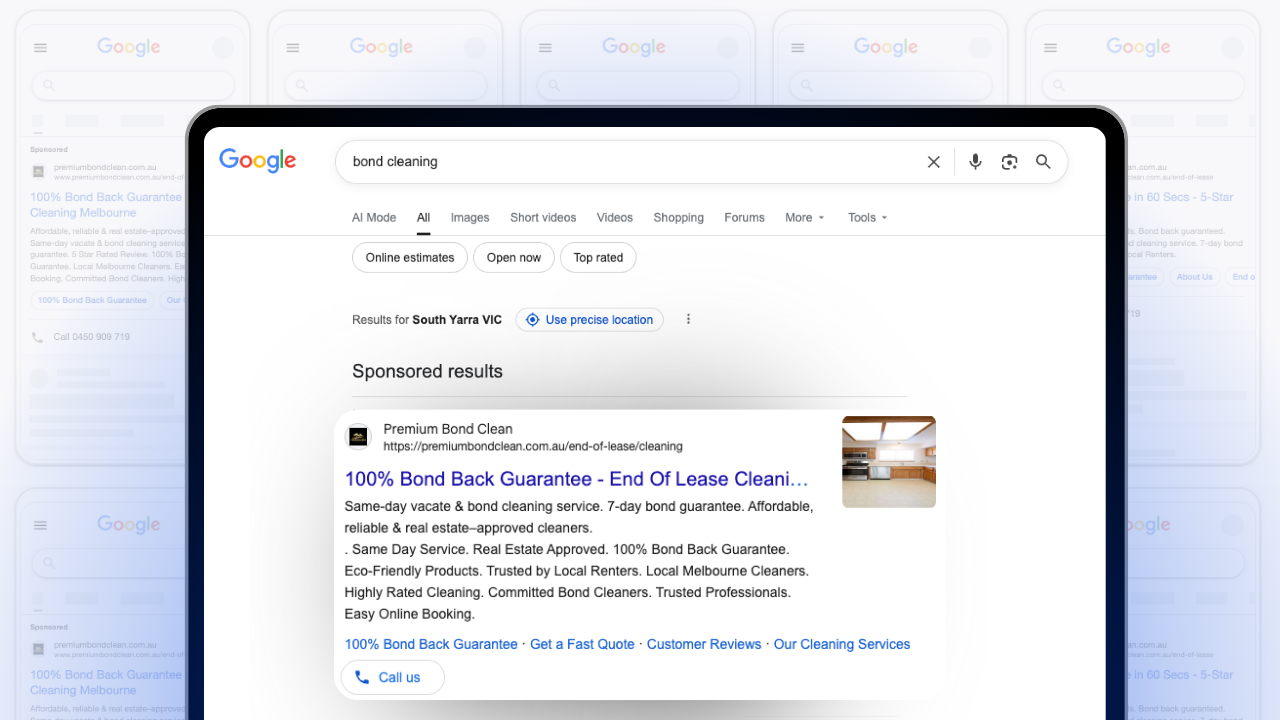
Task: Open hamburger menu in third background phone
Action: pyautogui.click(x=545, y=47)
